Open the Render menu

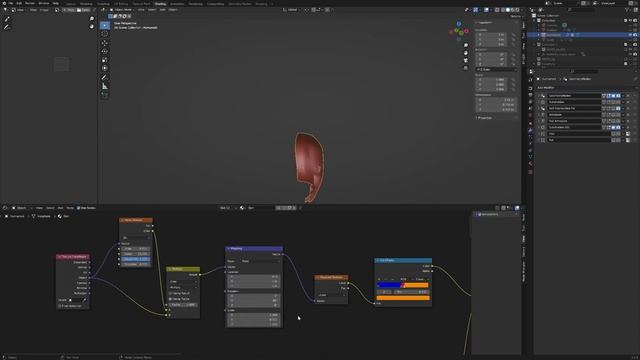coord(30,3)
